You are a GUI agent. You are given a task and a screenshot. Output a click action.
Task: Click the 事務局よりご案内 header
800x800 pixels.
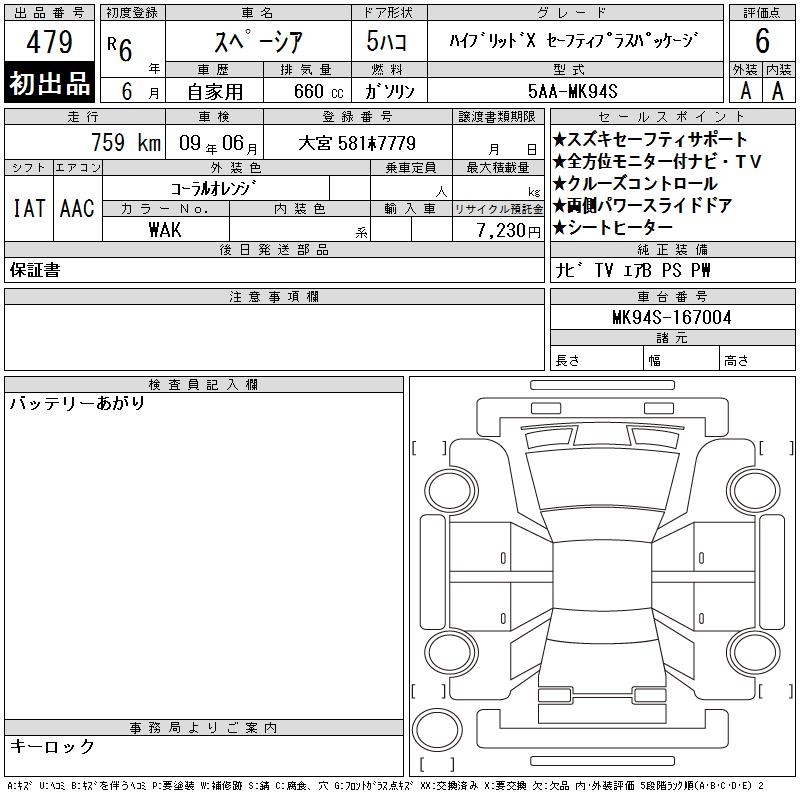point(204,728)
